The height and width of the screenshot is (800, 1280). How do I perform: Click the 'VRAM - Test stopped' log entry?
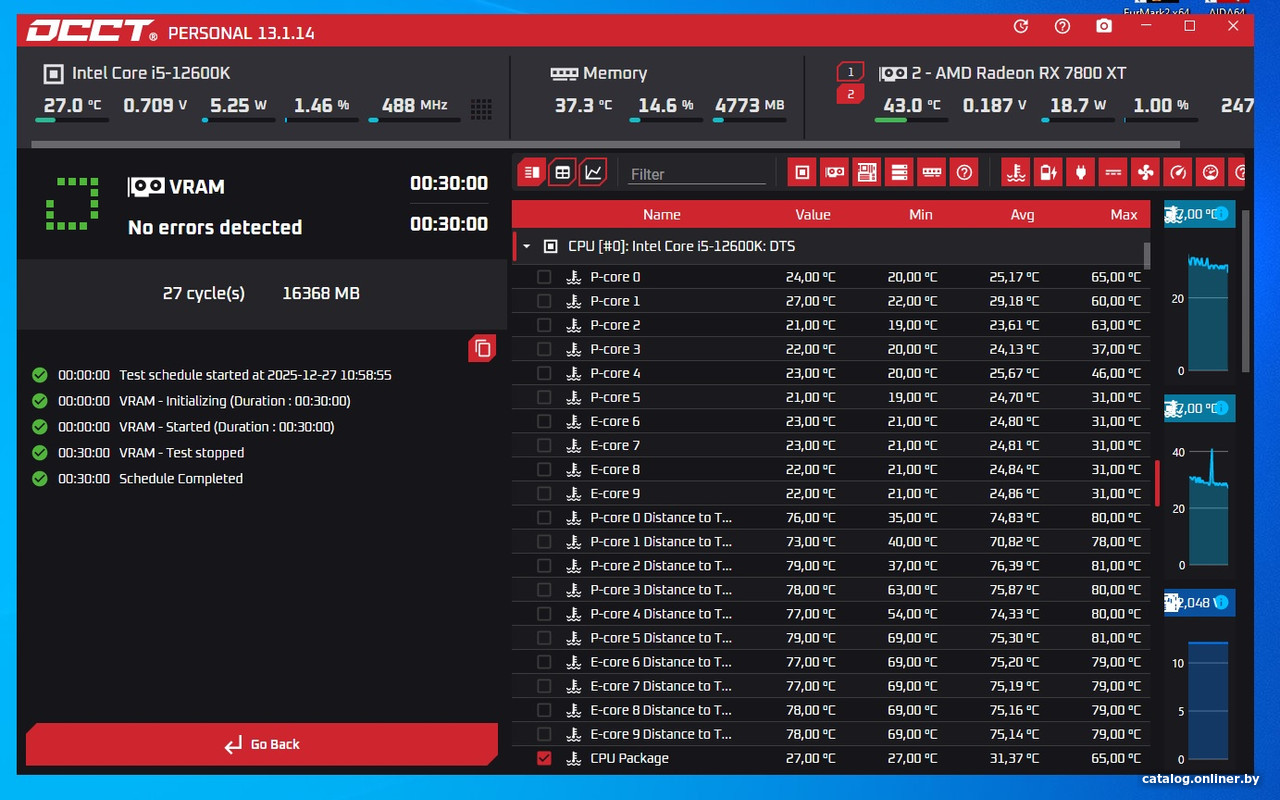point(181,452)
